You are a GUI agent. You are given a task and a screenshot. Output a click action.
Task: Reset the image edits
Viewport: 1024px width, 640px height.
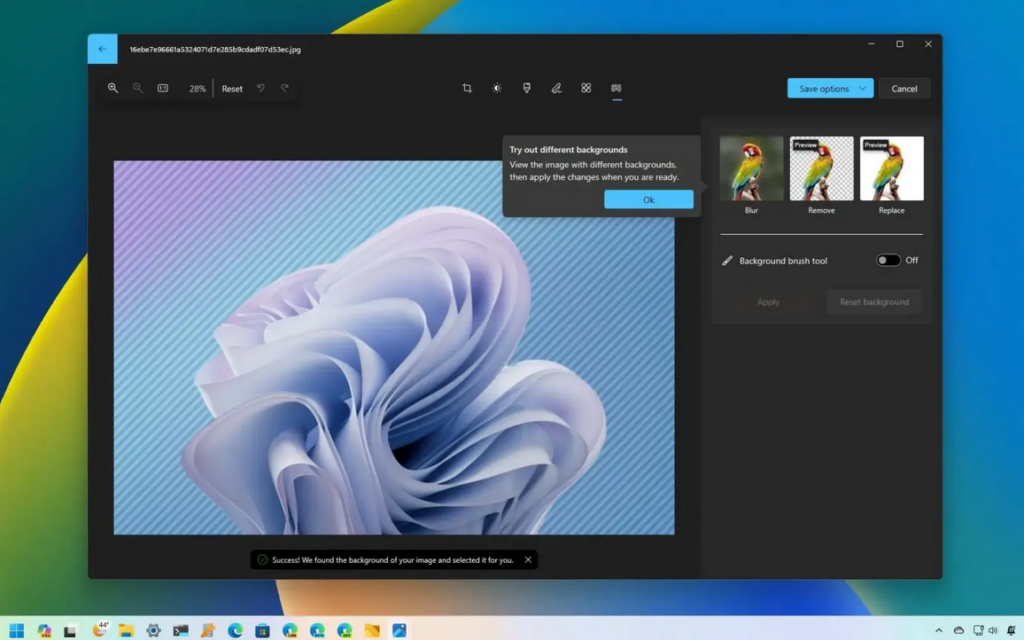tap(232, 88)
